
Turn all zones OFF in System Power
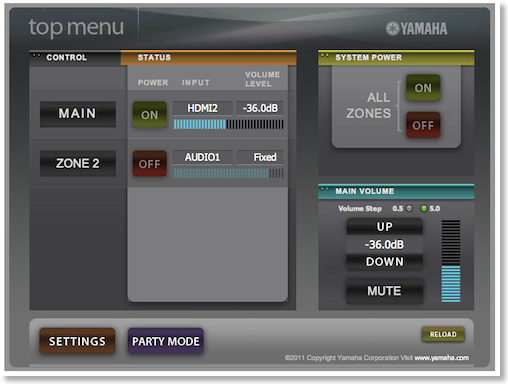pos(423,125)
